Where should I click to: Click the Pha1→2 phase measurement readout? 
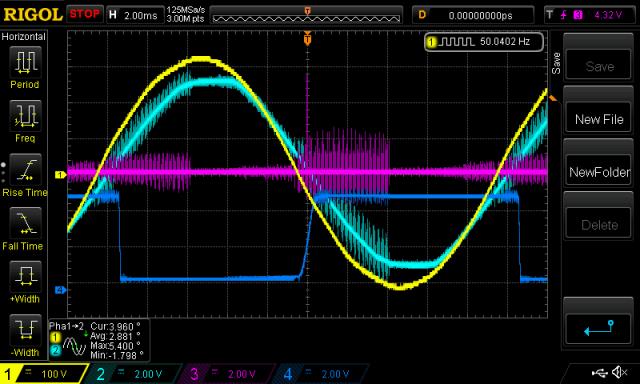99,340
